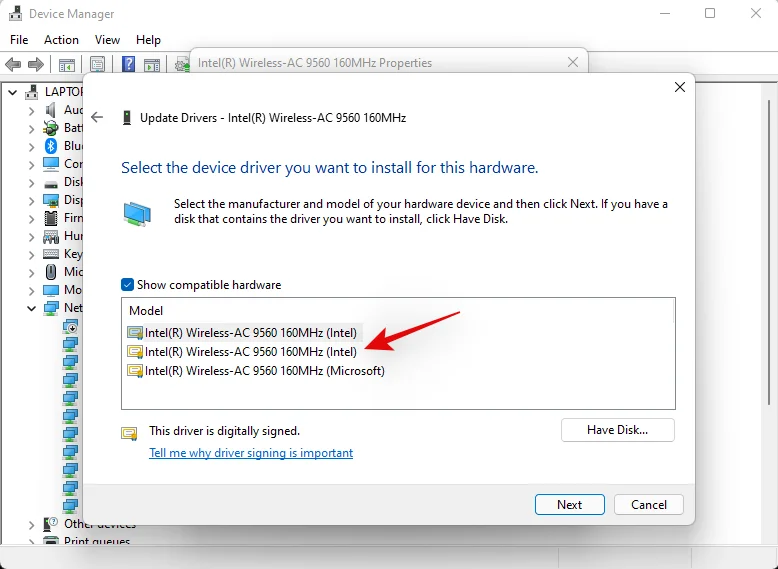
Task: Expand the Other devices node
Action: [31, 524]
